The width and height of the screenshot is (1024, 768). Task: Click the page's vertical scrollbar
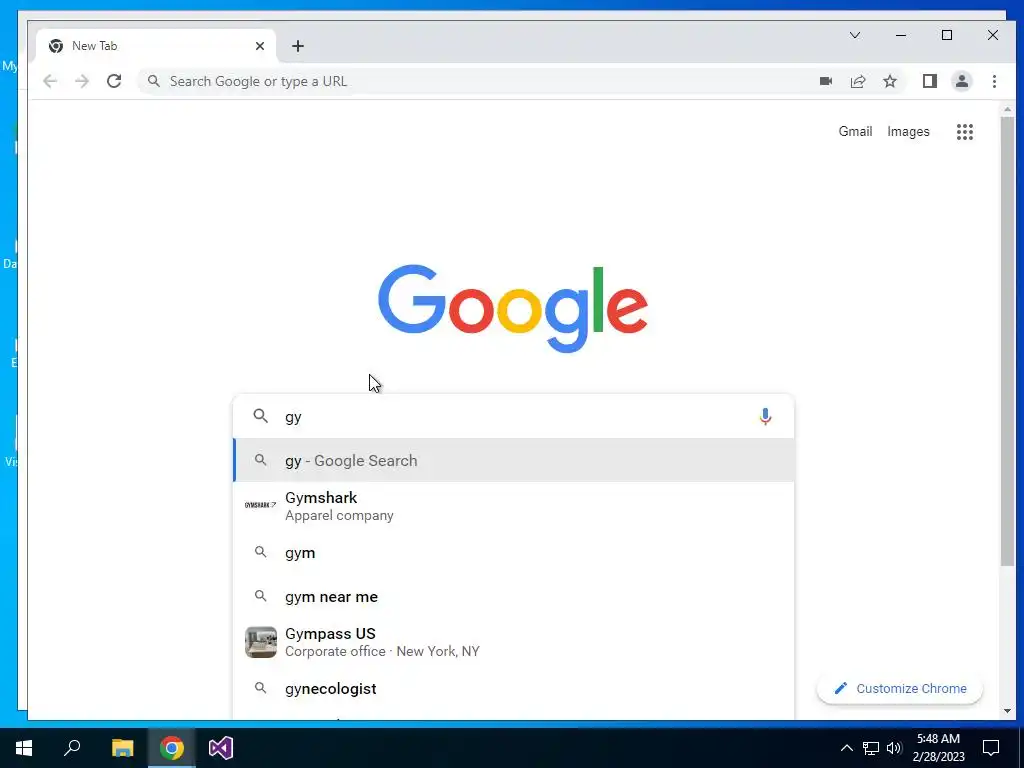1006,340
